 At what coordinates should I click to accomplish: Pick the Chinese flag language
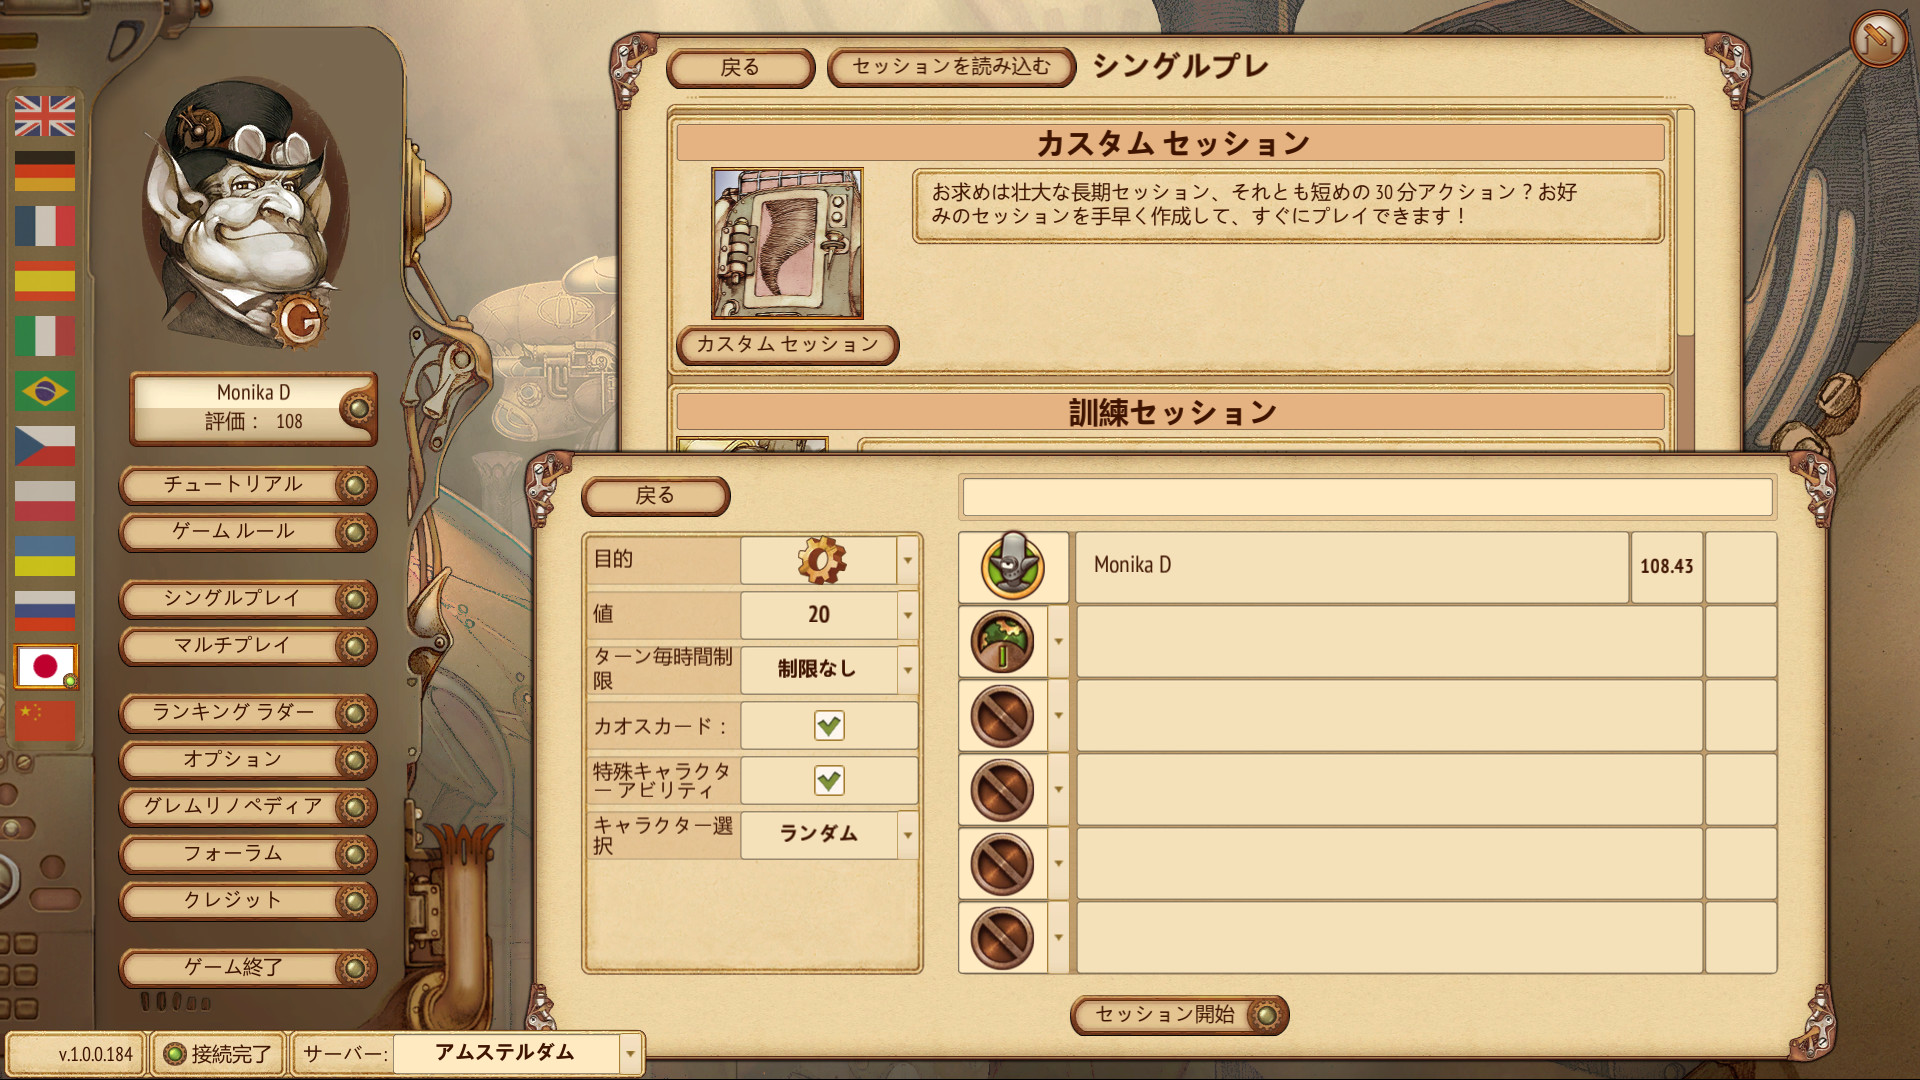(45, 721)
